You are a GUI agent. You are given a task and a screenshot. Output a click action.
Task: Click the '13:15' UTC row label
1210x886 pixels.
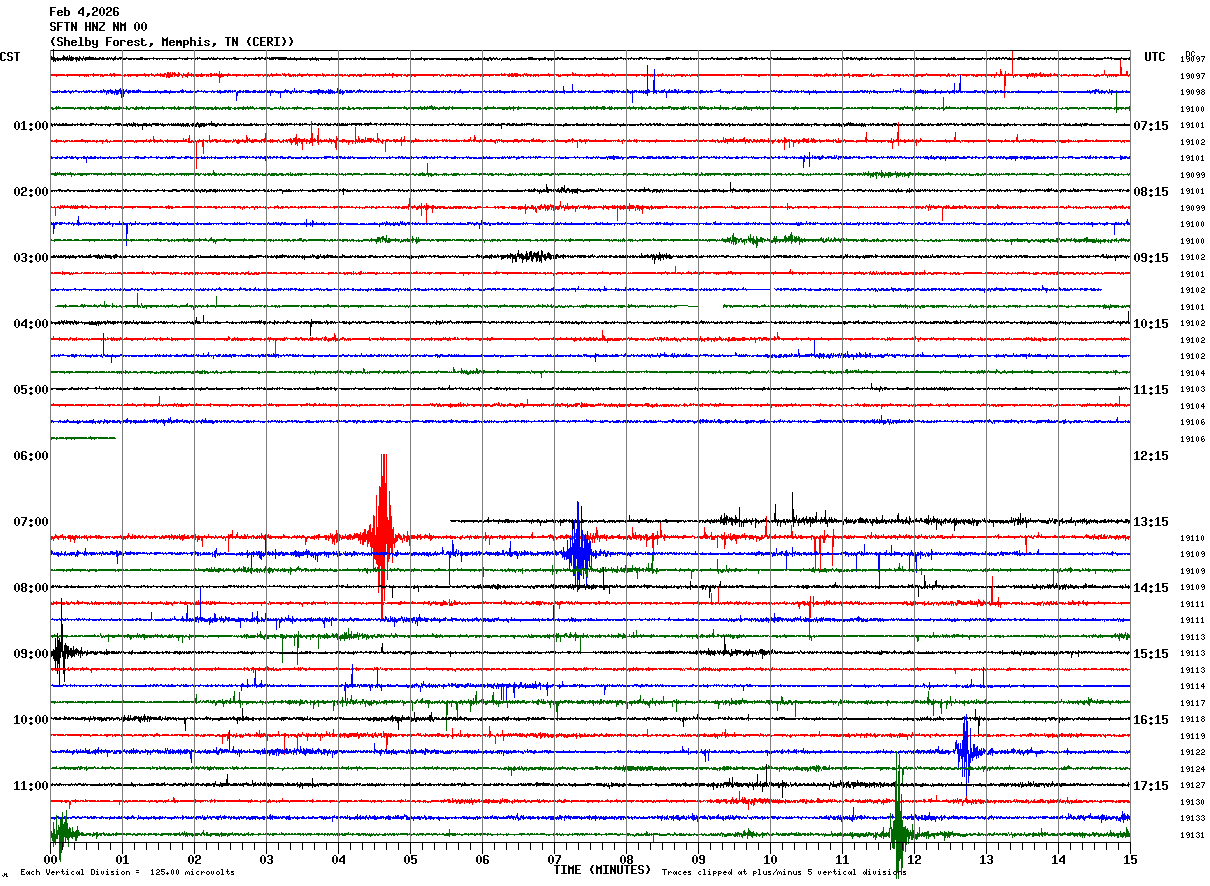point(1150,522)
